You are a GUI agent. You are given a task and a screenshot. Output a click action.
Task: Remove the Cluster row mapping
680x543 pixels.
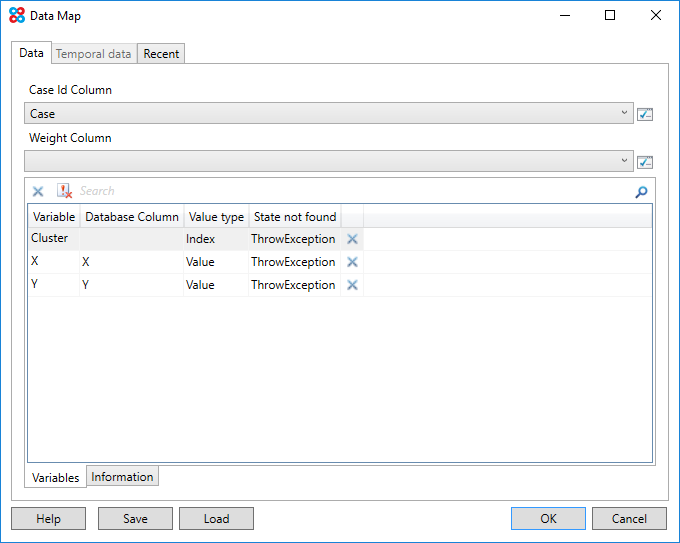click(x=352, y=240)
